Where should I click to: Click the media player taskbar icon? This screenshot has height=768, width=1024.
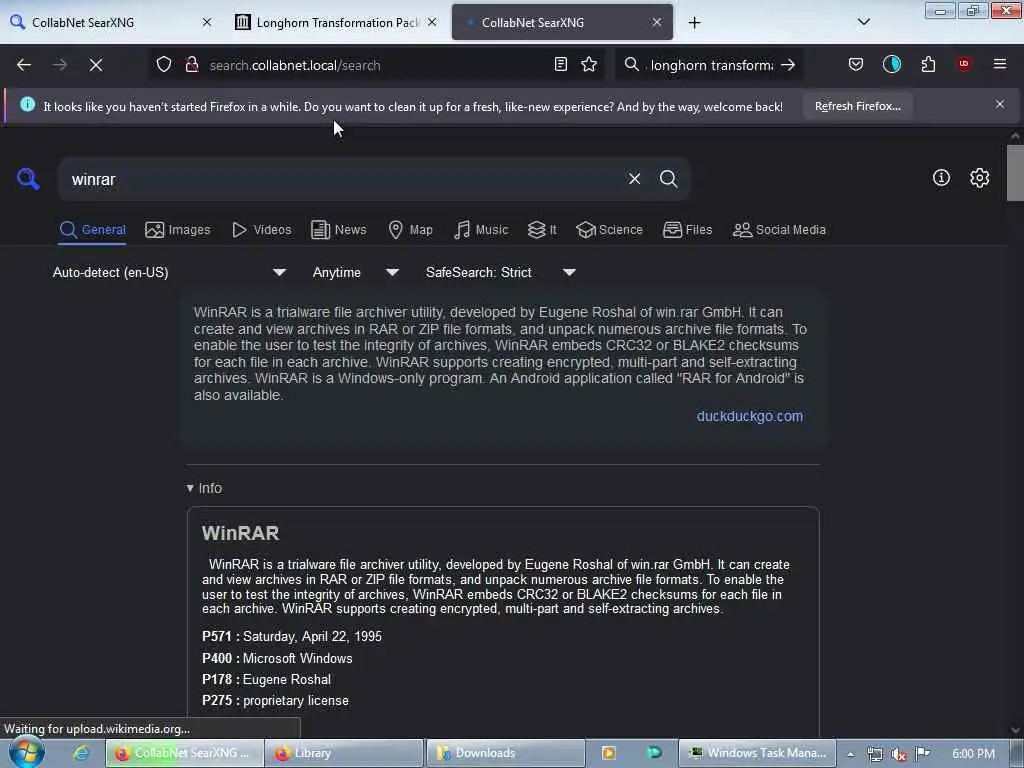pos(609,753)
